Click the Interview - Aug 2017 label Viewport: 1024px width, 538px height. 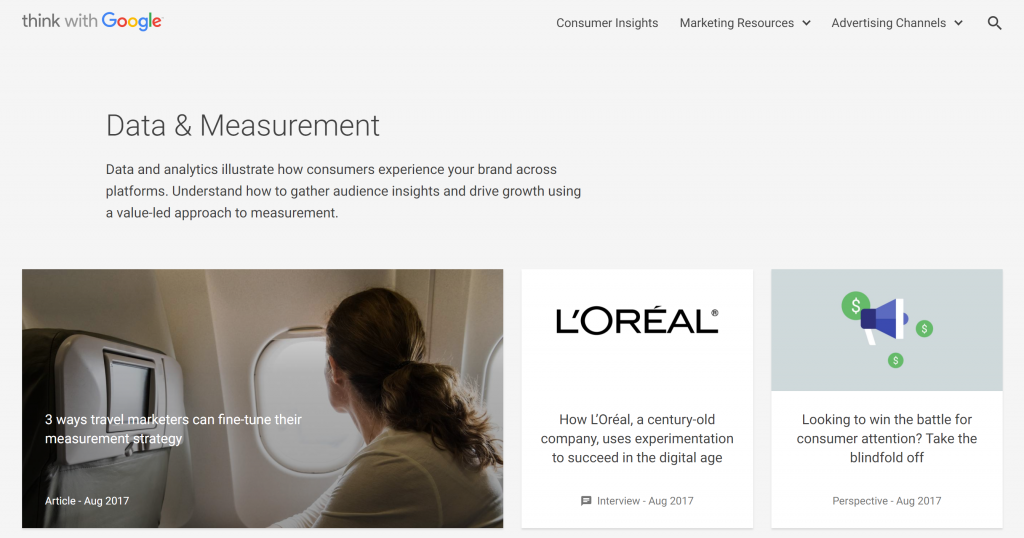coord(645,501)
